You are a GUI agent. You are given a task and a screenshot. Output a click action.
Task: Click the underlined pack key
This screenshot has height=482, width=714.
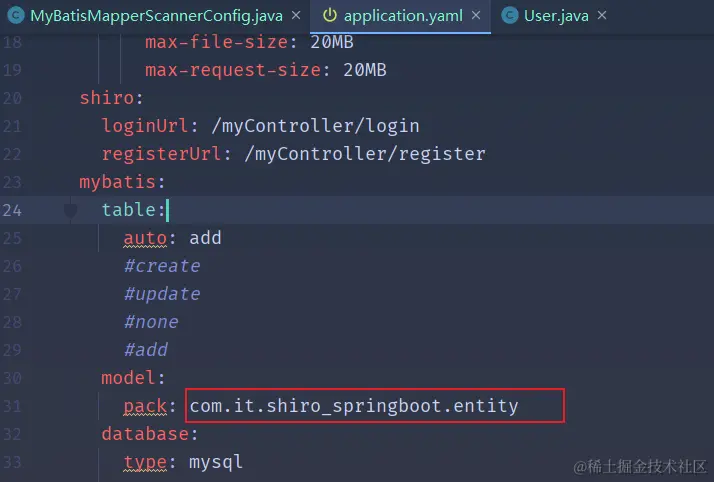[145, 406]
